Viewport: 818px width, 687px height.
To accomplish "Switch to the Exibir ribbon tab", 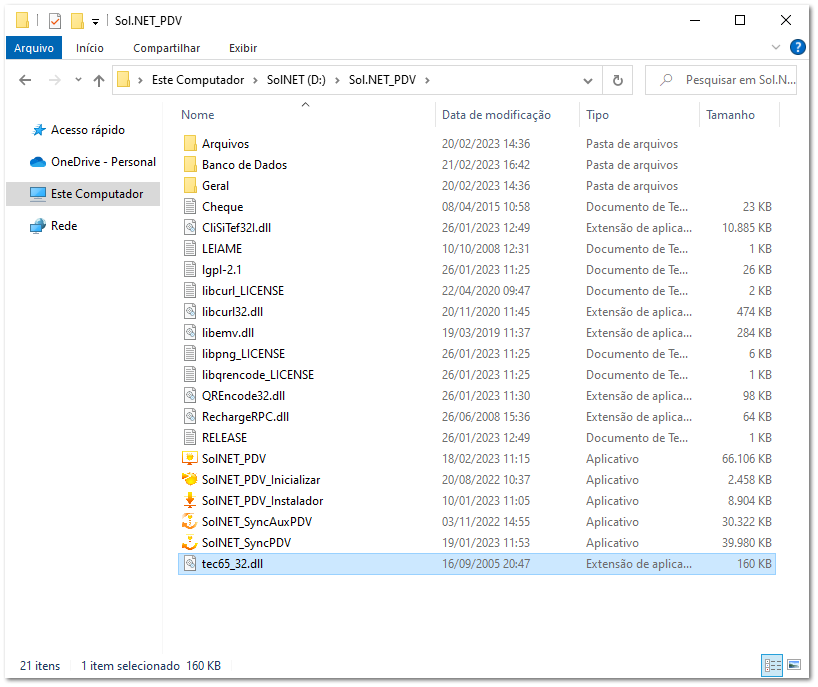I will (x=243, y=47).
